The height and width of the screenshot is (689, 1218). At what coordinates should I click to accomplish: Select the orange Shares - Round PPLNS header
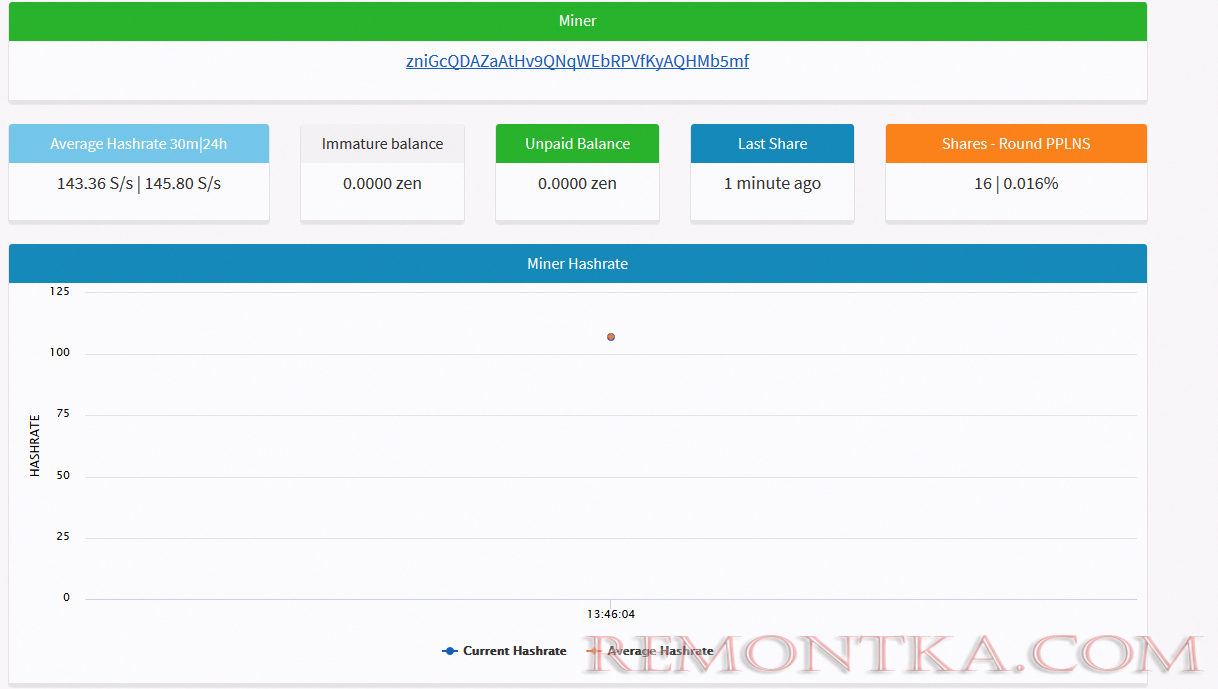(x=1016, y=144)
